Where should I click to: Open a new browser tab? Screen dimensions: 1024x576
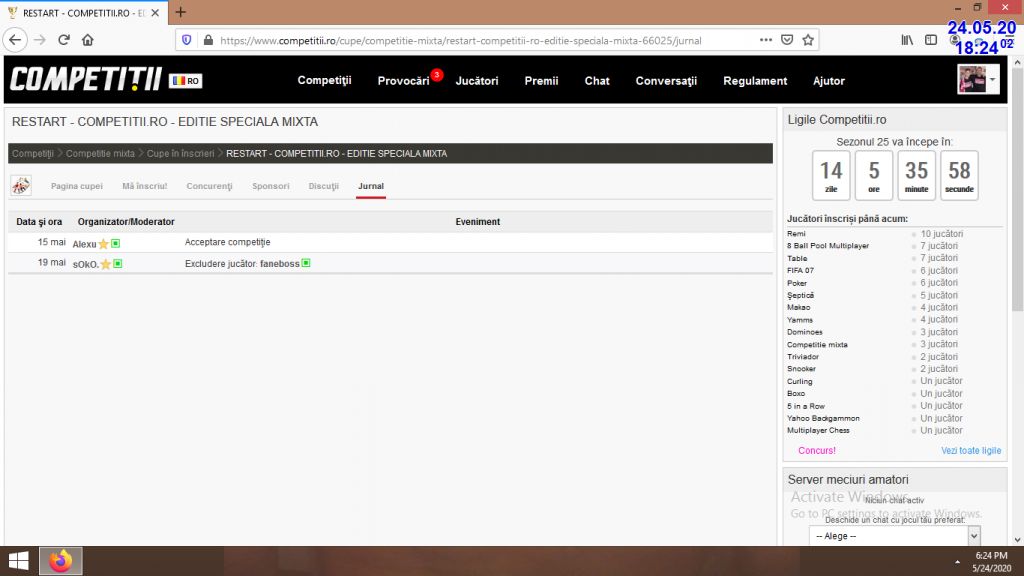181,13
